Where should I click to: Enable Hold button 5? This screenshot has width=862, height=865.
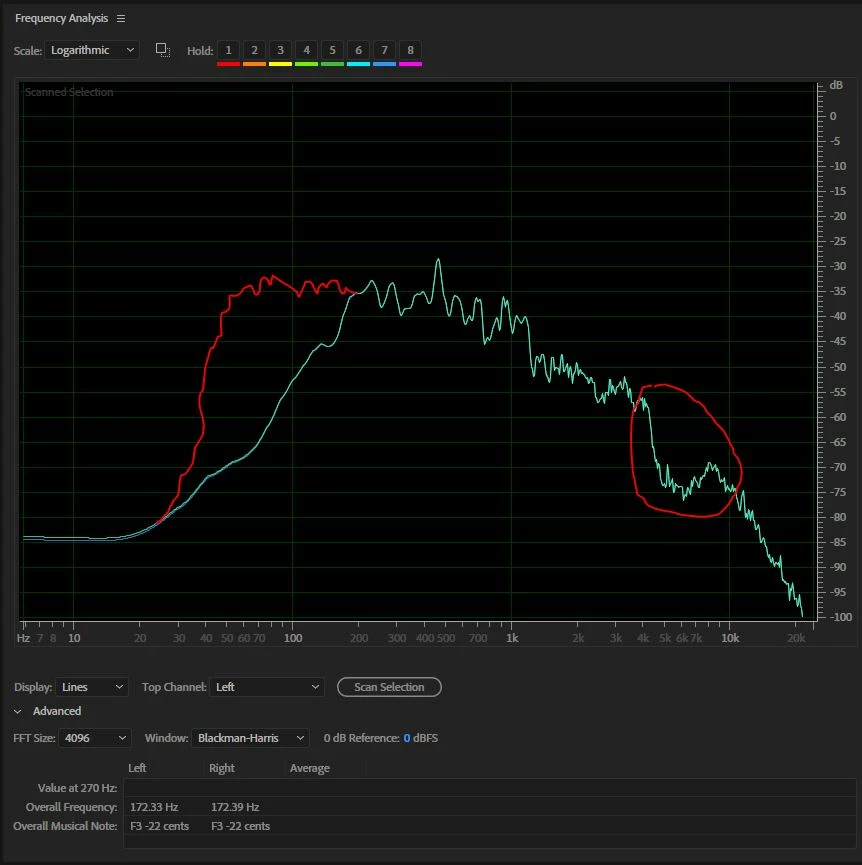tap(332, 50)
